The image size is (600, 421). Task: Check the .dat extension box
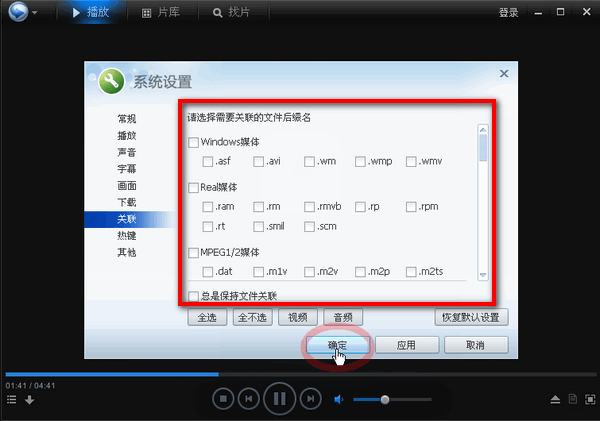click(207, 272)
